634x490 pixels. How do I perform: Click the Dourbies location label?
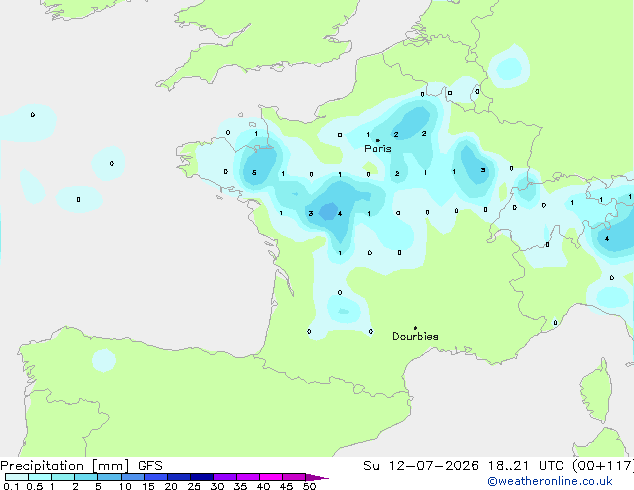point(415,336)
